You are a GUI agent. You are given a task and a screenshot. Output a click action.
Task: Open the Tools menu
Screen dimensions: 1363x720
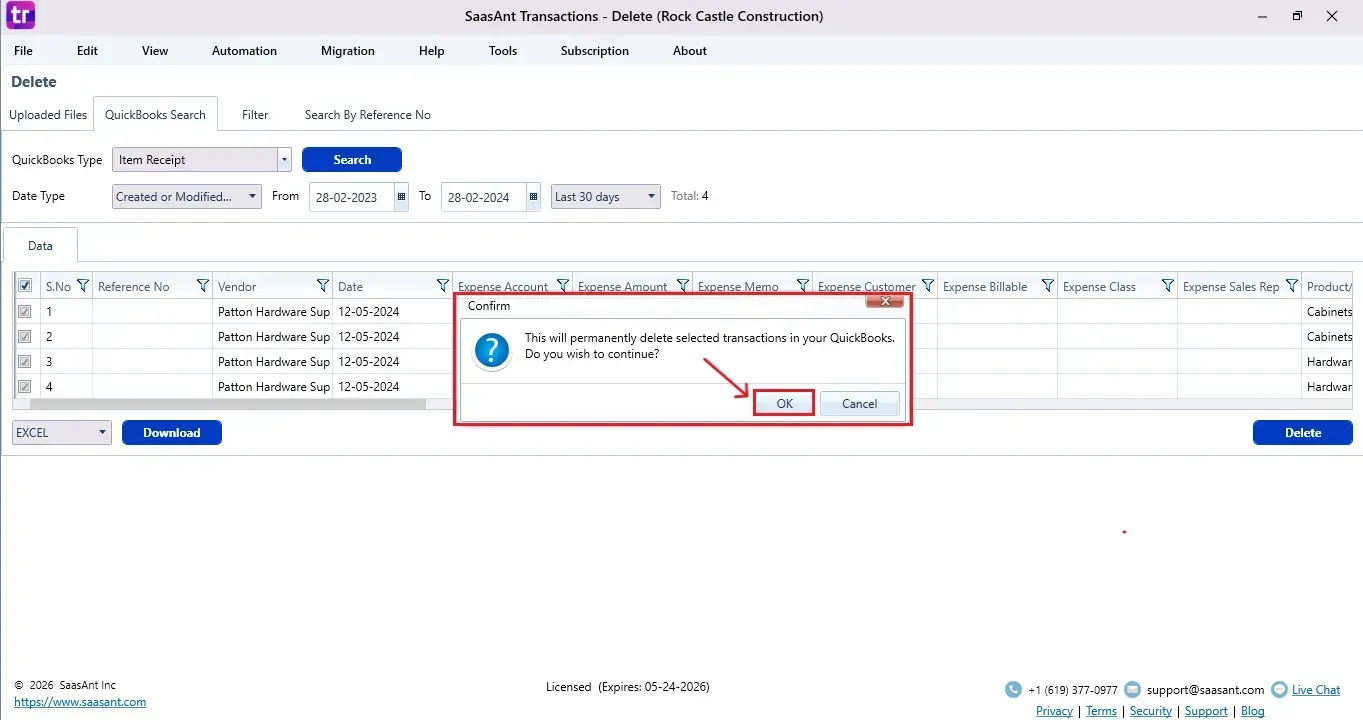[503, 51]
